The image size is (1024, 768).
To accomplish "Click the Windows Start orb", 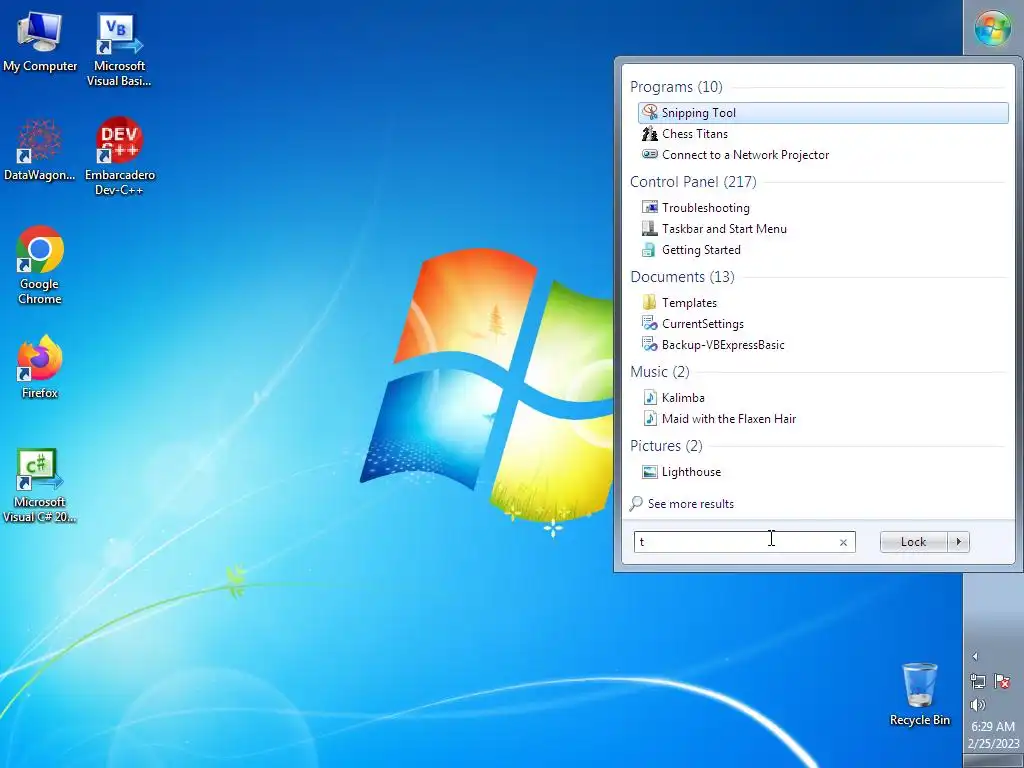I will coord(993,28).
